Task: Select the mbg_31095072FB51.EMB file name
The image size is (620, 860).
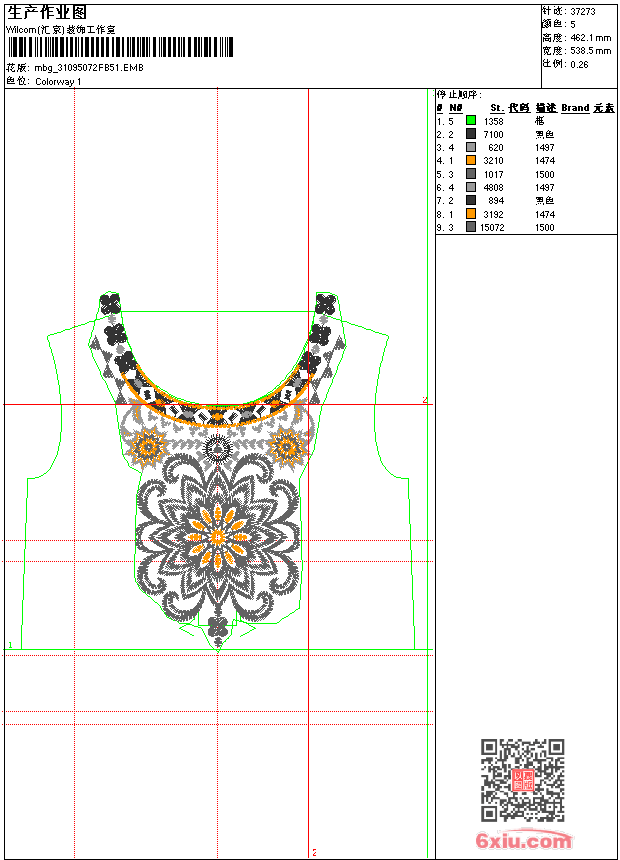Action: coord(89,67)
